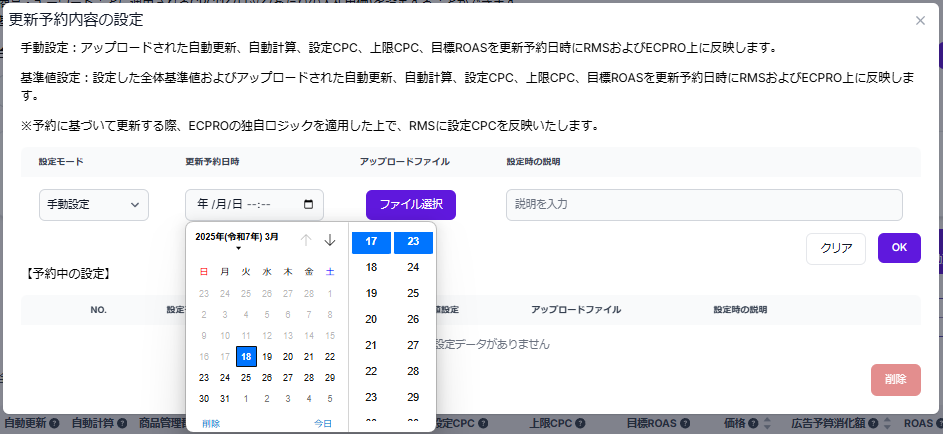Click the calendar icon in date field
The image size is (943, 434).
click(x=308, y=205)
